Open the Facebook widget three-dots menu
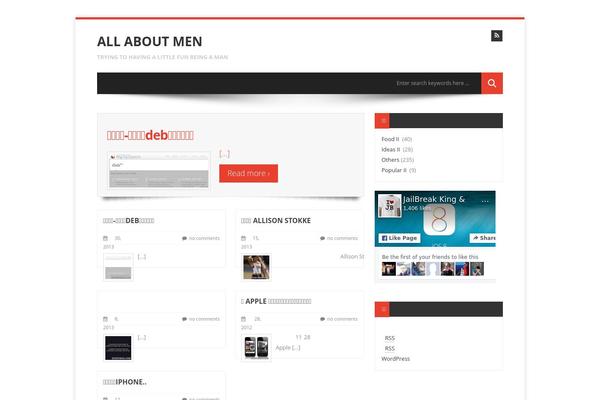The height and width of the screenshot is (400, 600). [485, 201]
